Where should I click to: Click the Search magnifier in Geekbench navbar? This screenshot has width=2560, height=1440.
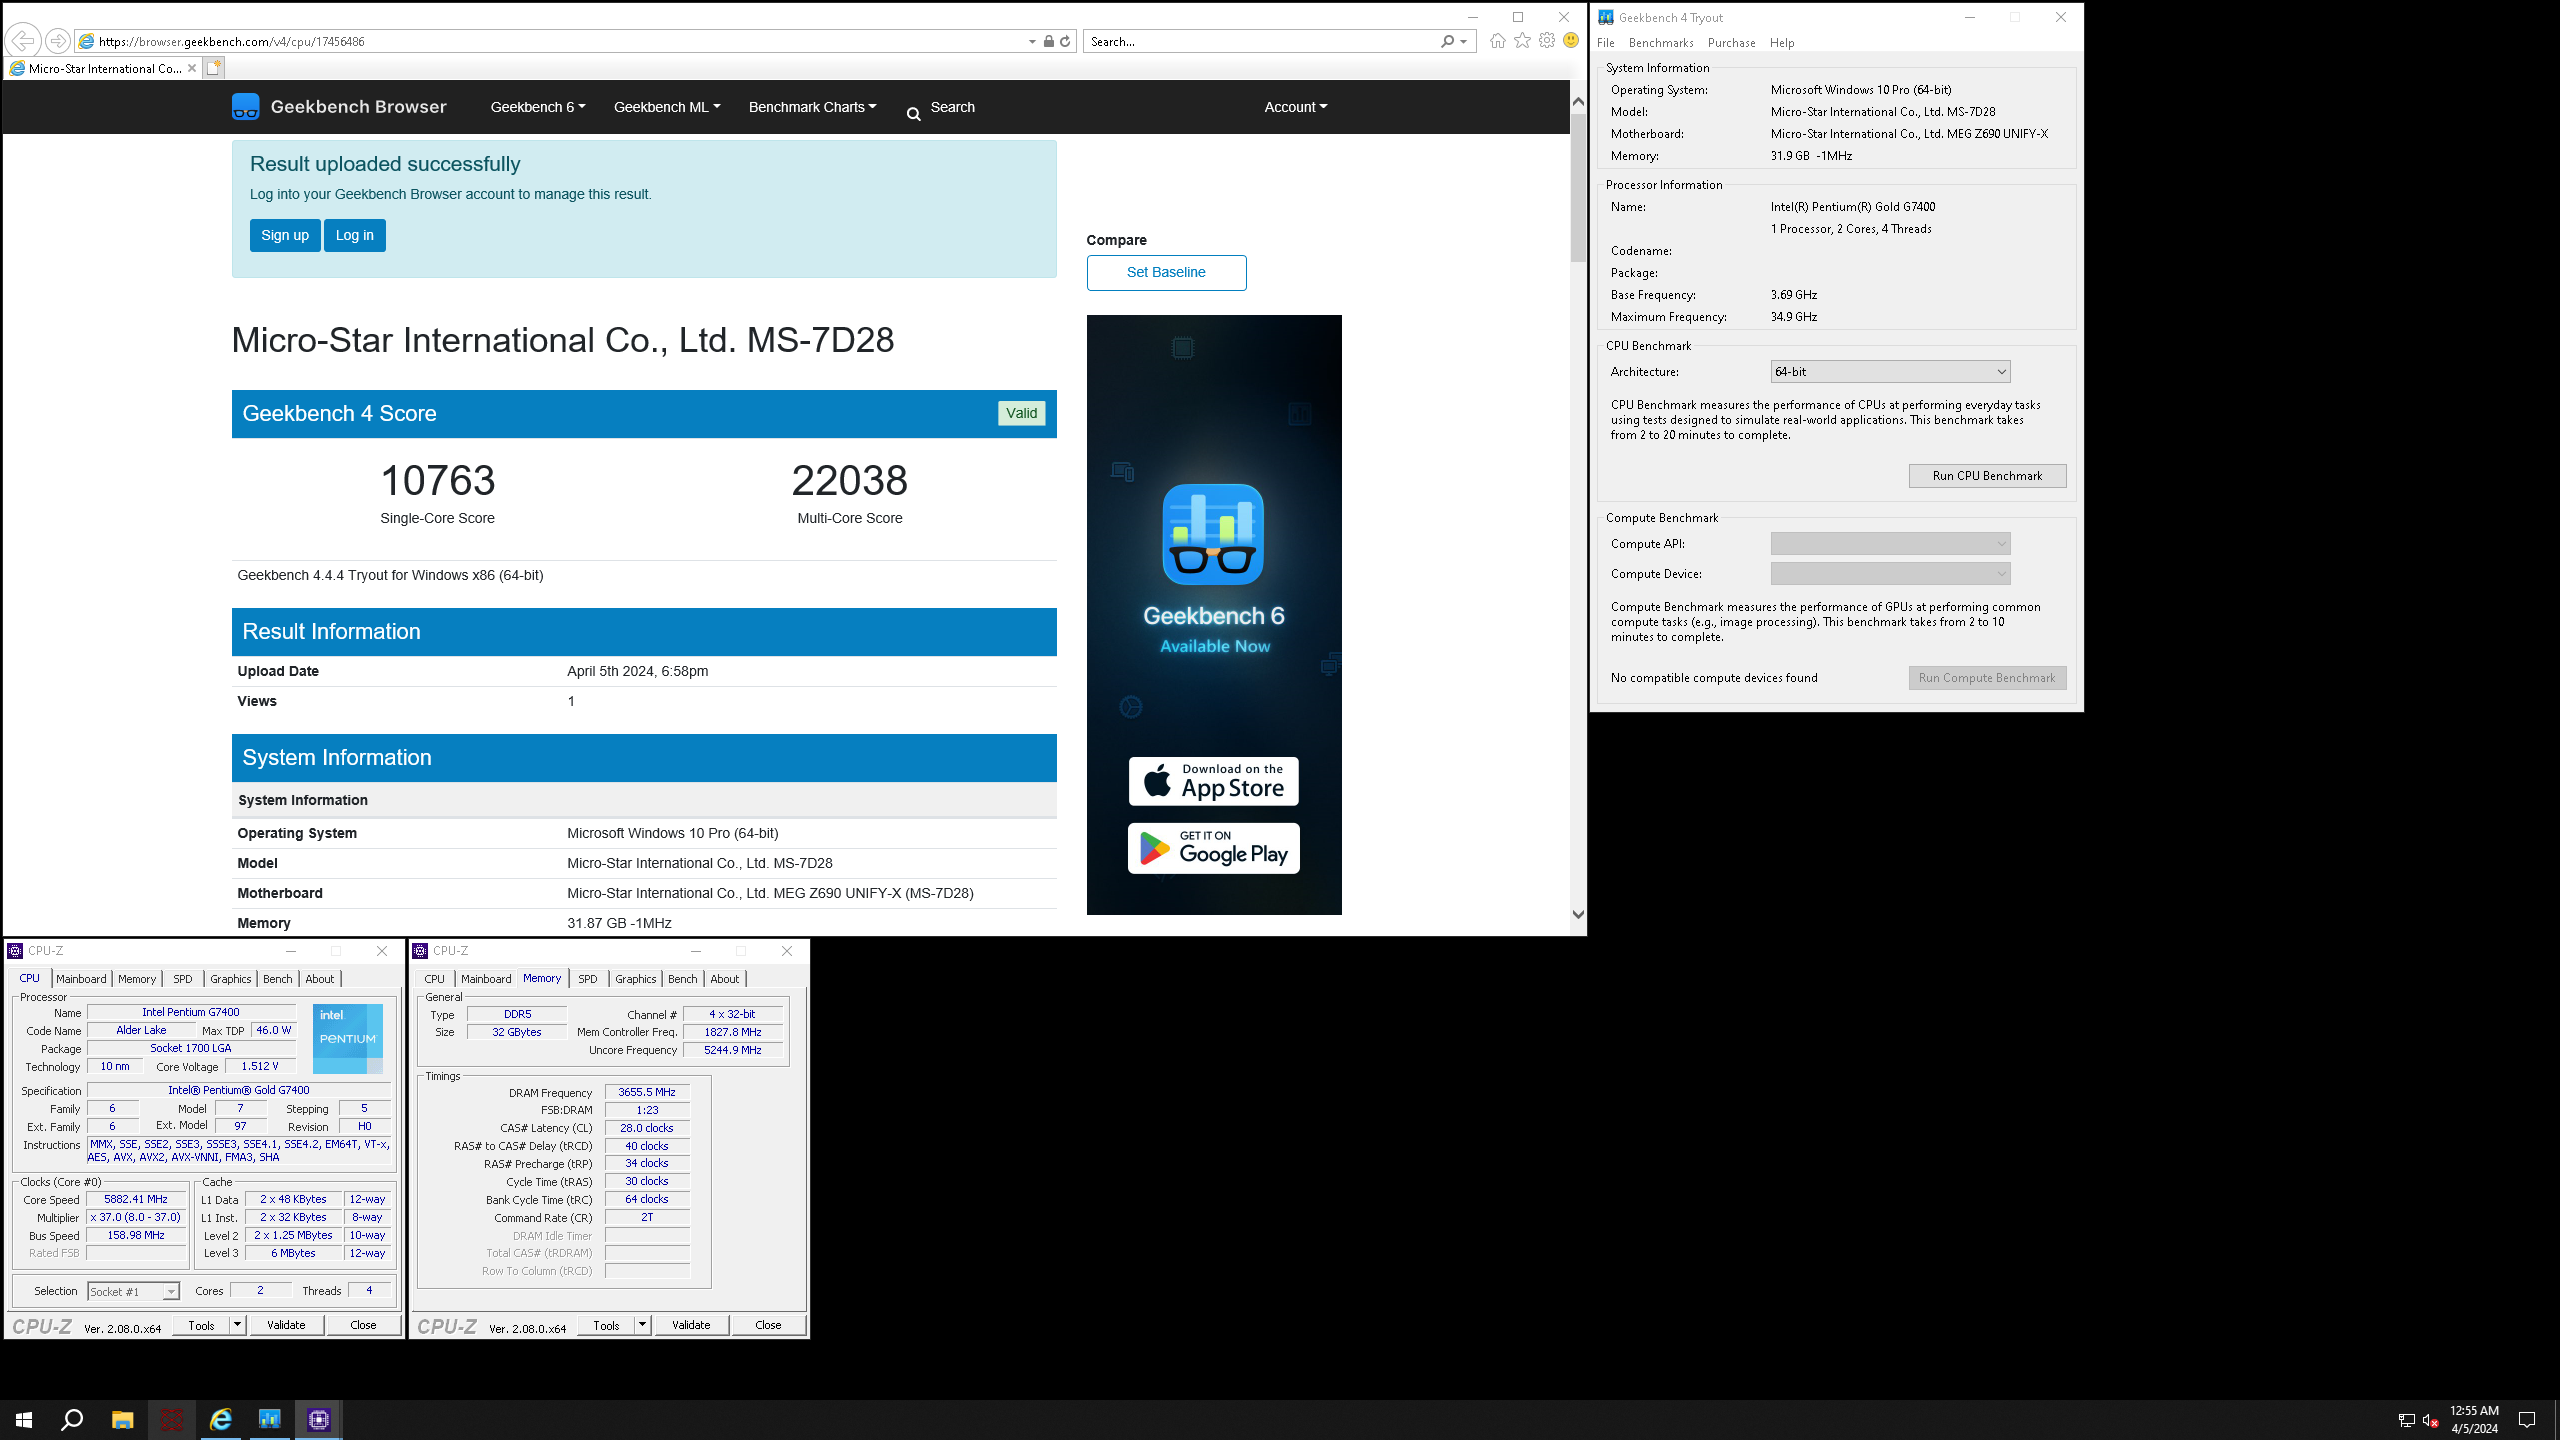(913, 114)
